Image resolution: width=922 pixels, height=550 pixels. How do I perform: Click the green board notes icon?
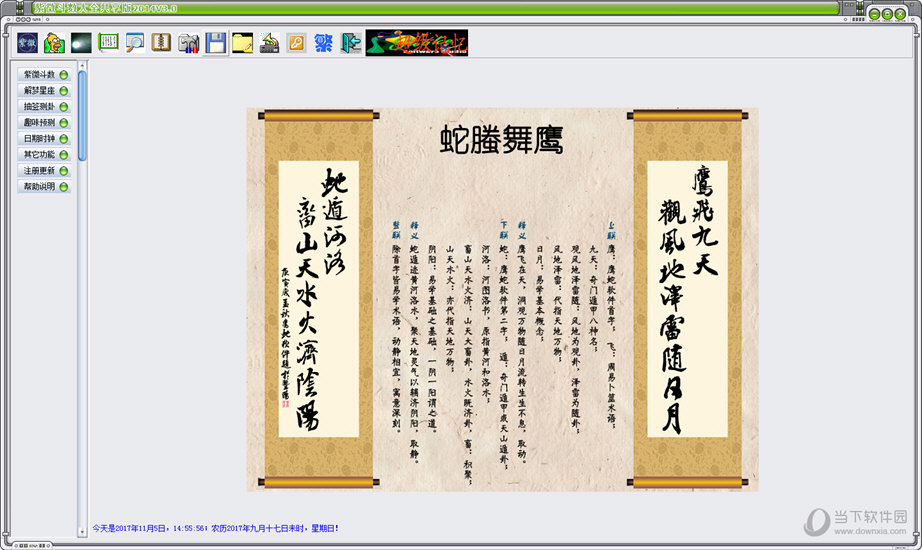point(108,43)
